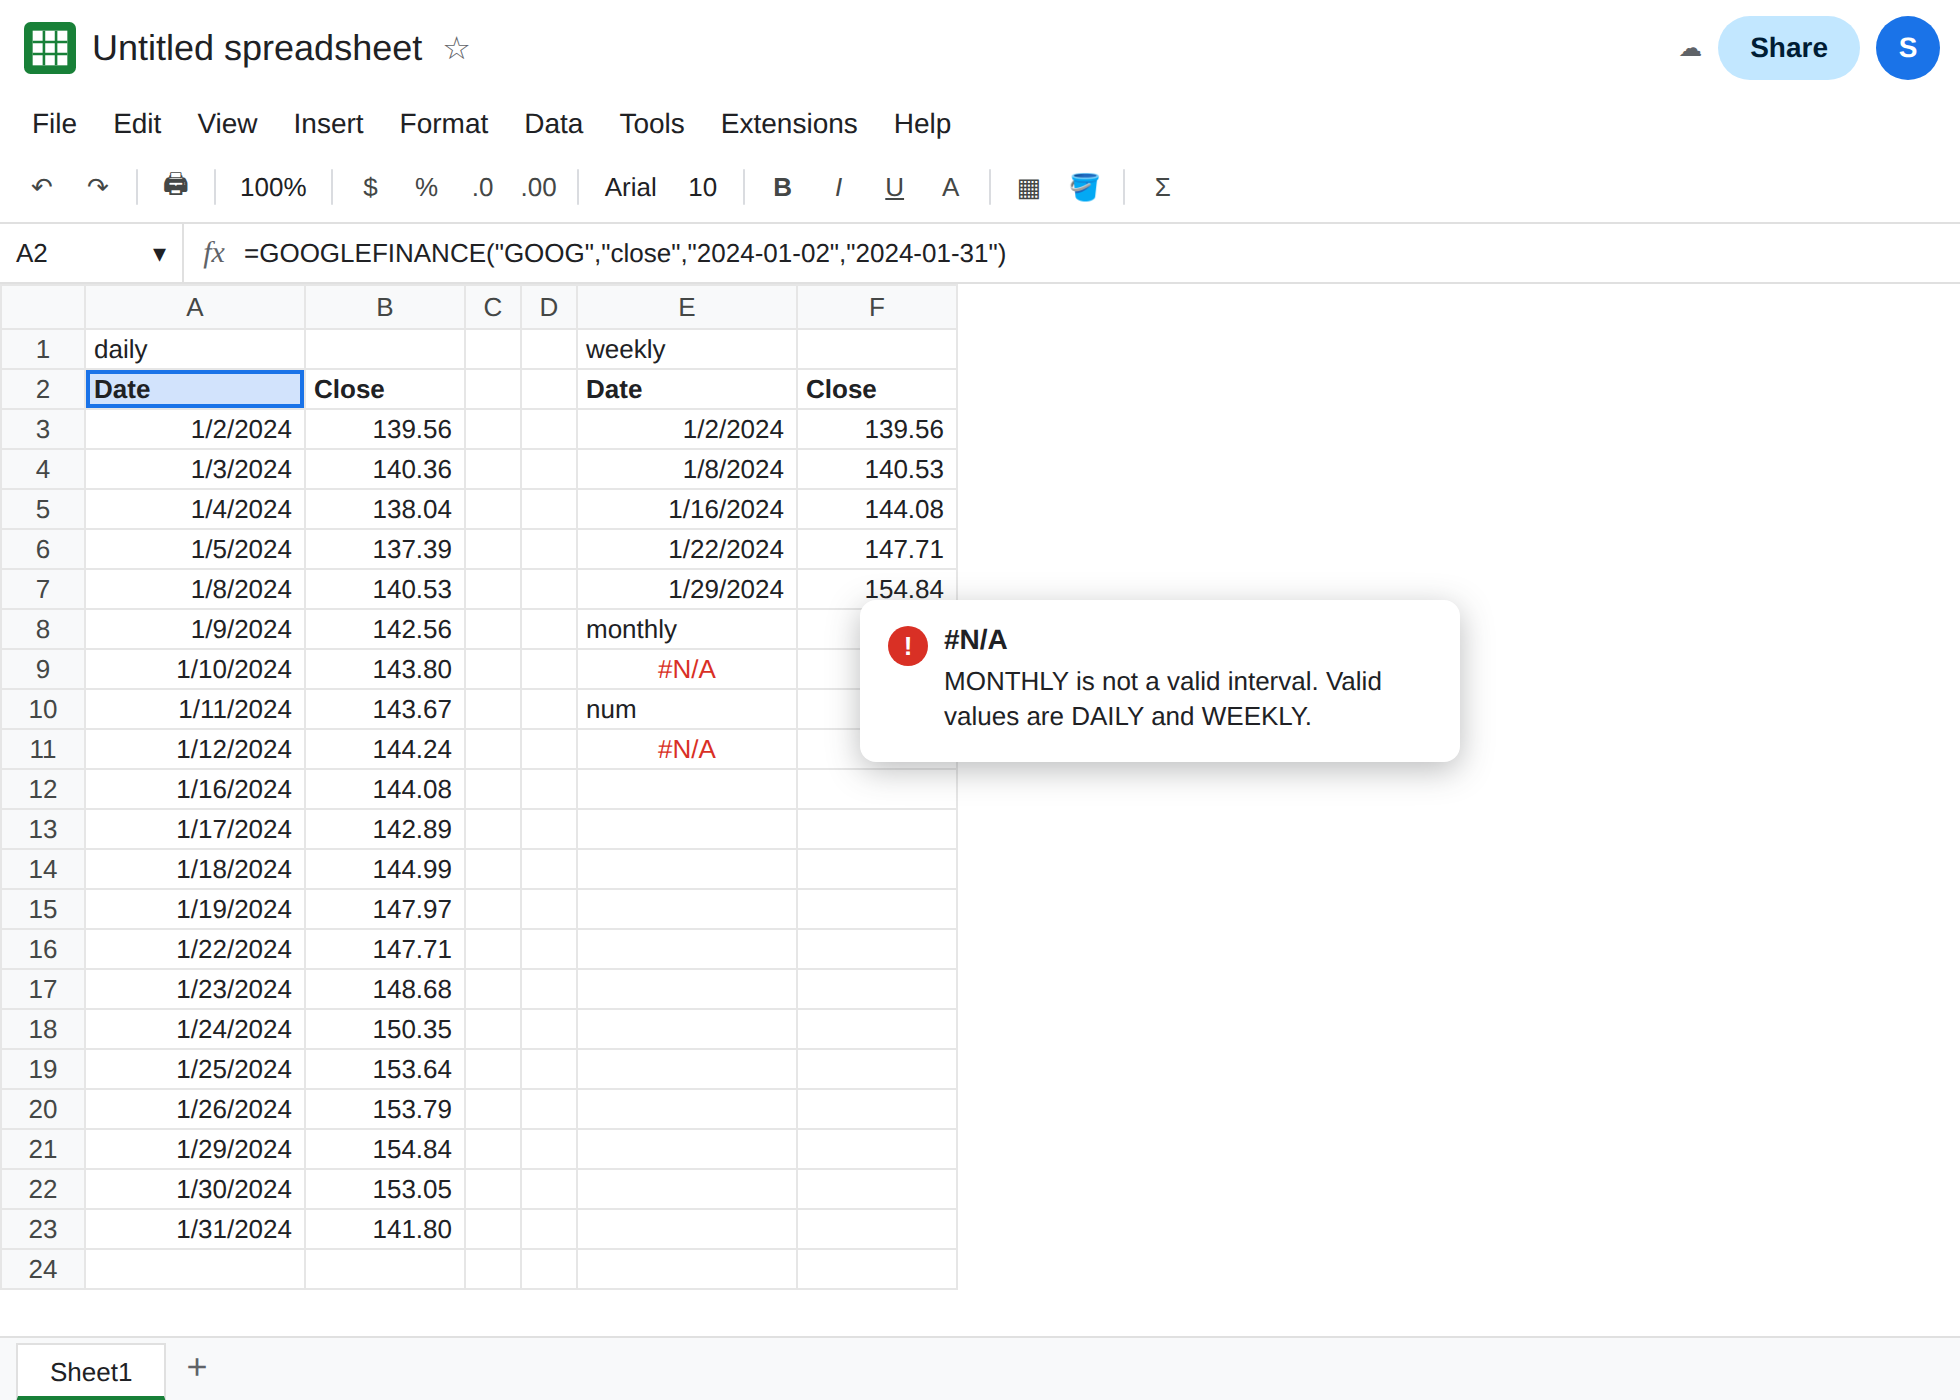1960x1400 pixels.
Task: Open the S account avatar
Action: tap(1908, 48)
